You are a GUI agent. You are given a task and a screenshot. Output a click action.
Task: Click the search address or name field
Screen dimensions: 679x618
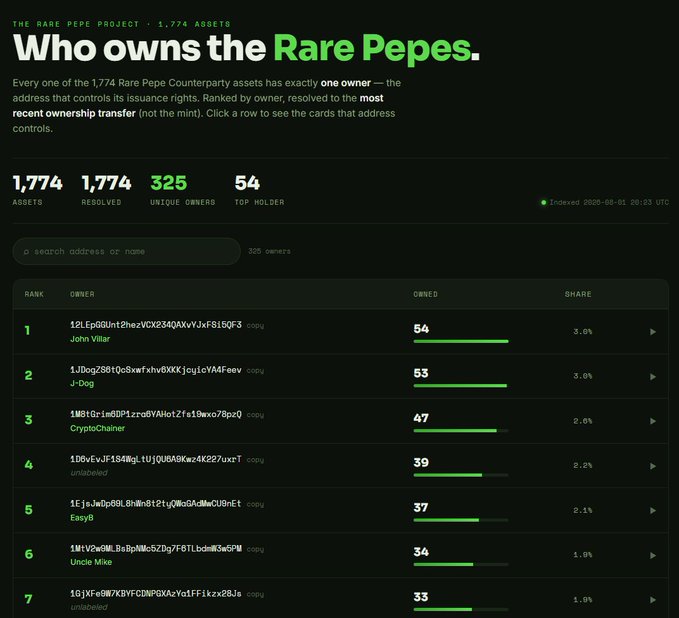pyautogui.click(x=126, y=251)
